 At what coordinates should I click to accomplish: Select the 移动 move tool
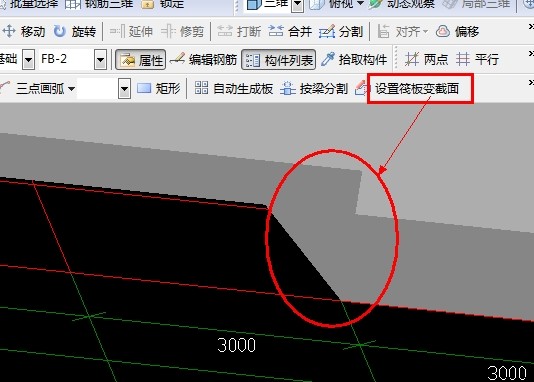tap(24, 32)
